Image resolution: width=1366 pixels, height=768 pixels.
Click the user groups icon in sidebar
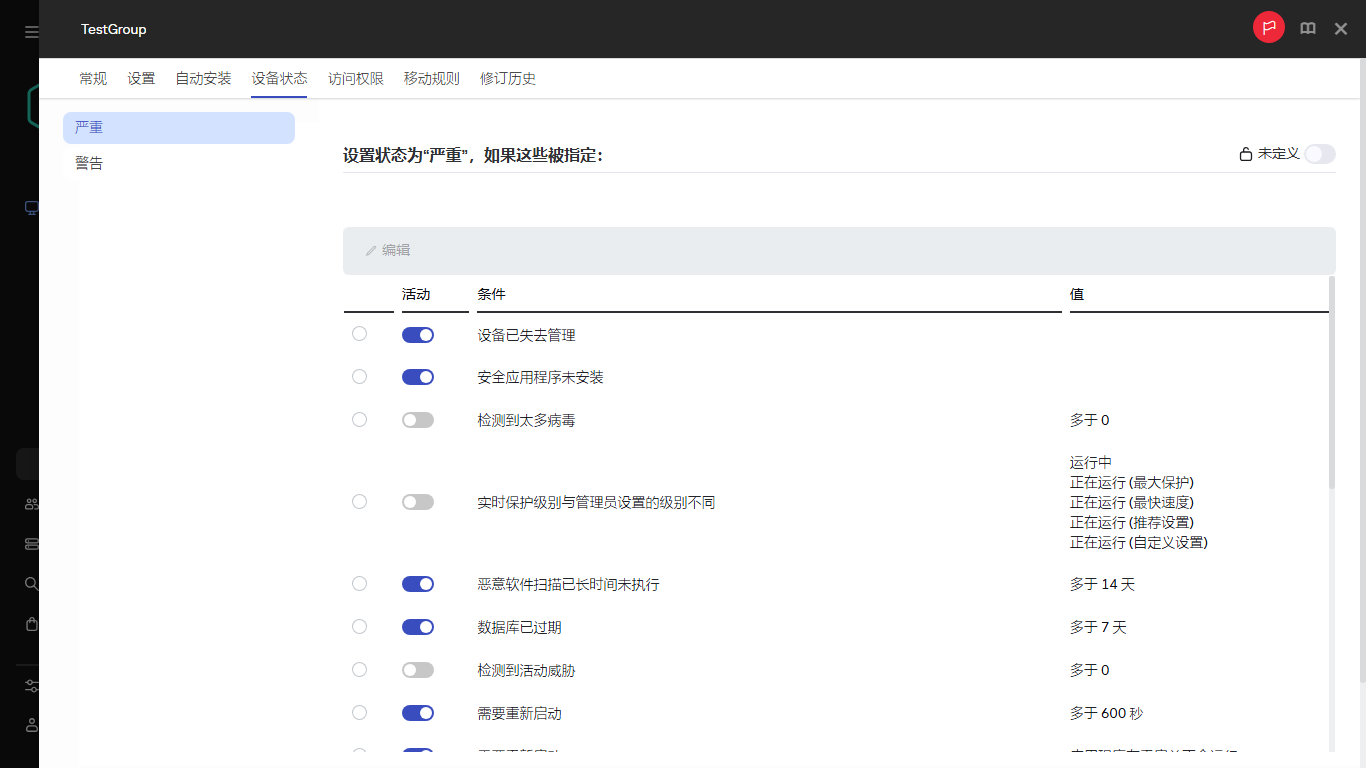click(30, 503)
